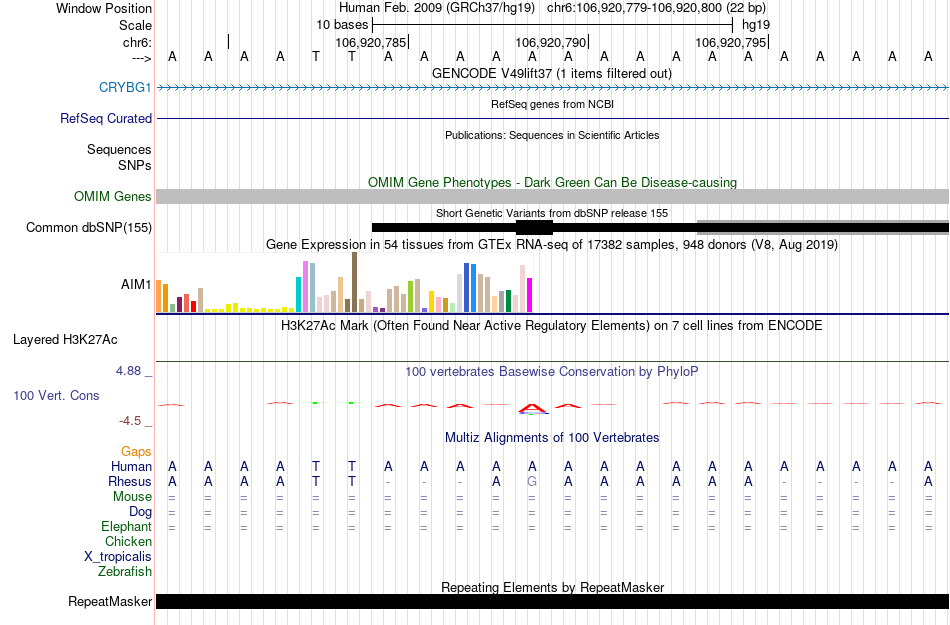Click the Common dbSNP(155) label
This screenshot has height=625, width=950.
(x=89, y=228)
